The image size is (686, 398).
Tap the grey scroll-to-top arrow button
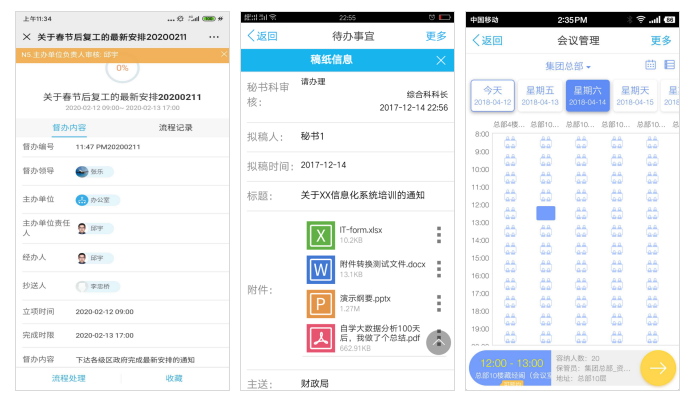(x=438, y=342)
